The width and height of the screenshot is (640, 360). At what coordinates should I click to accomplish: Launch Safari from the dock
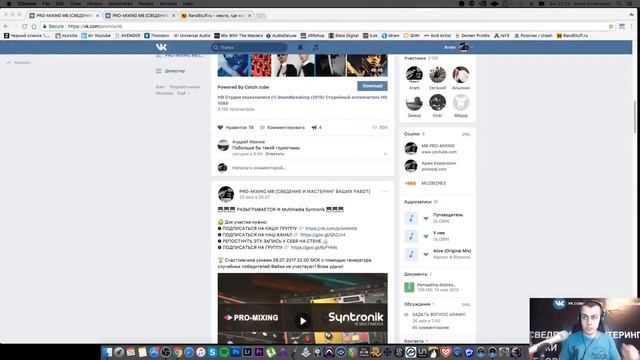click(x=189, y=352)
